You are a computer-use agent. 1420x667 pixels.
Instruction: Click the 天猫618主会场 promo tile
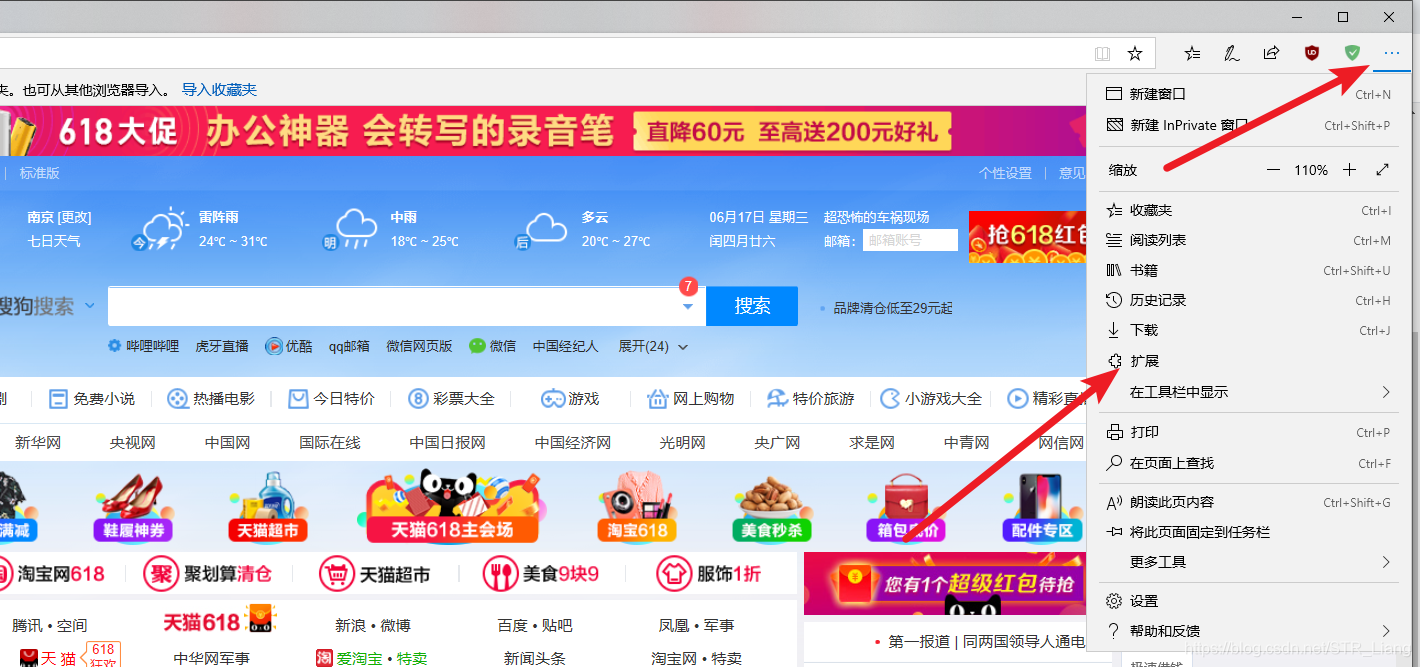pyautogui.click(x=452, y=505)
